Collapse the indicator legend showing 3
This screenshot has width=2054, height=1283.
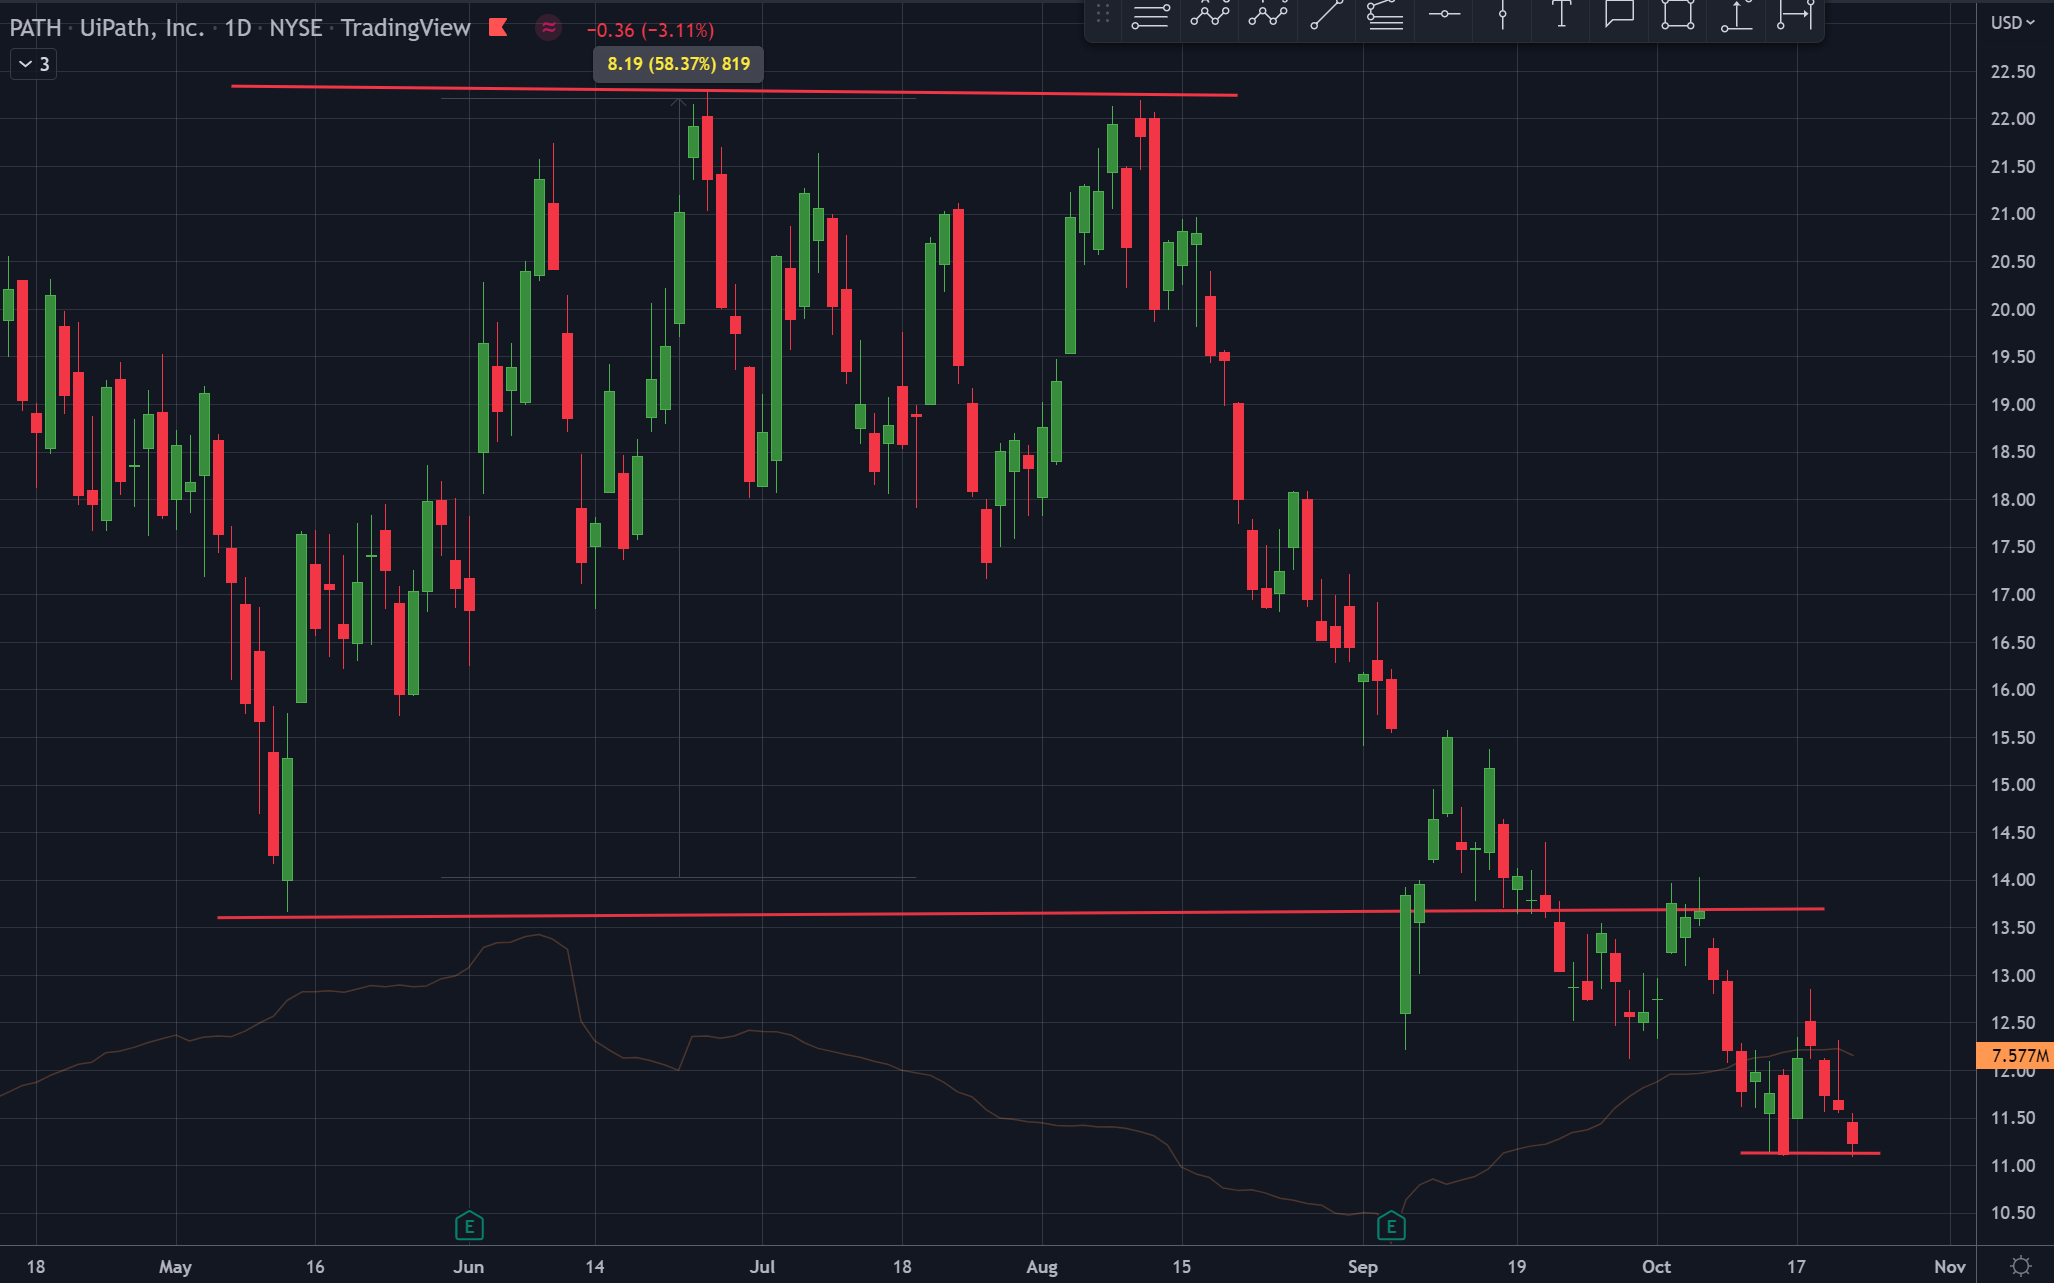(33, 64)
